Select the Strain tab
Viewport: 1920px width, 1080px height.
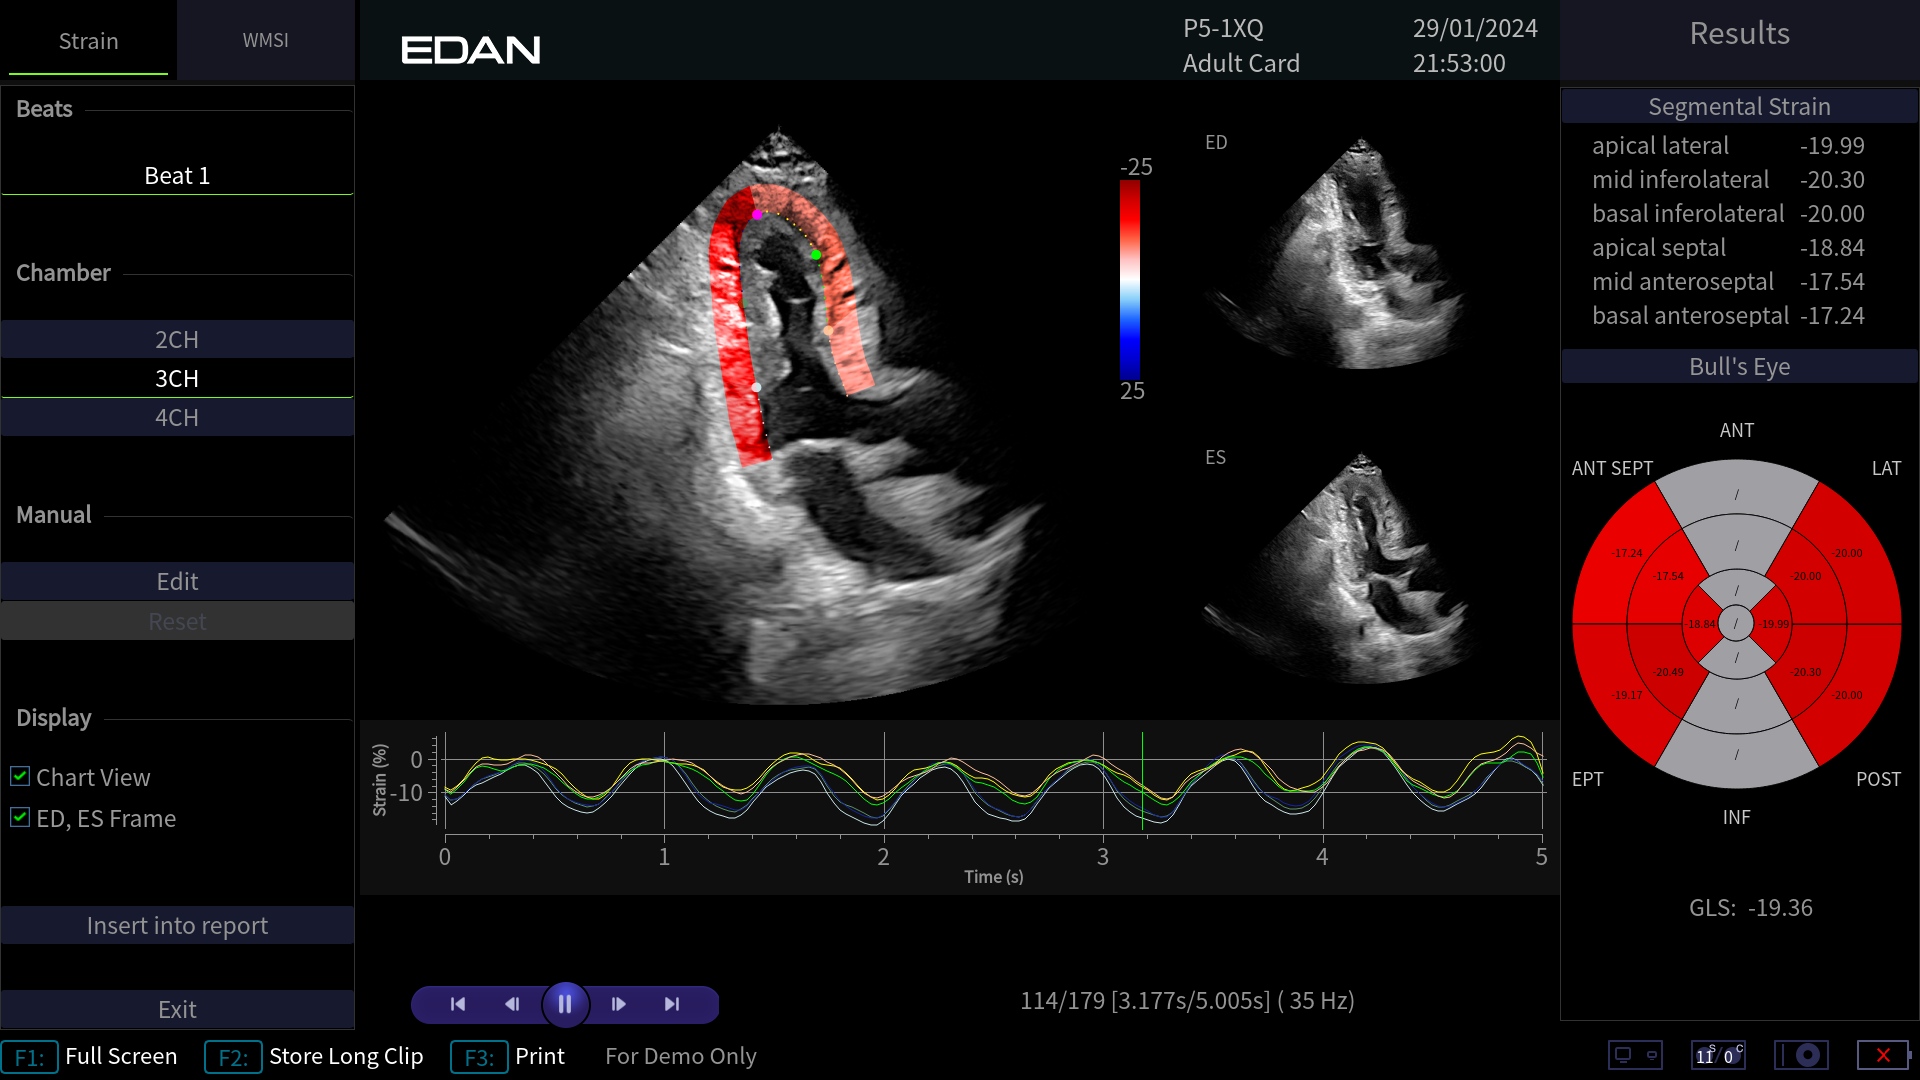point(88,41)
